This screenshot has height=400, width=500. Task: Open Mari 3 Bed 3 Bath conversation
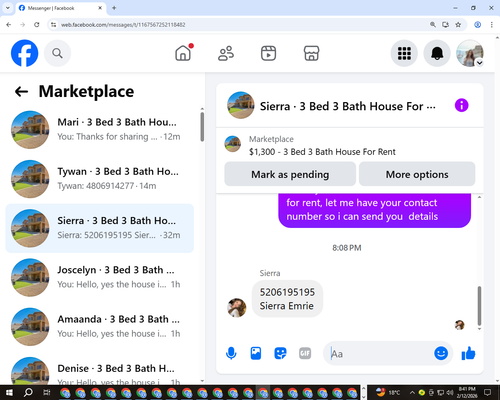coord(100,130)
